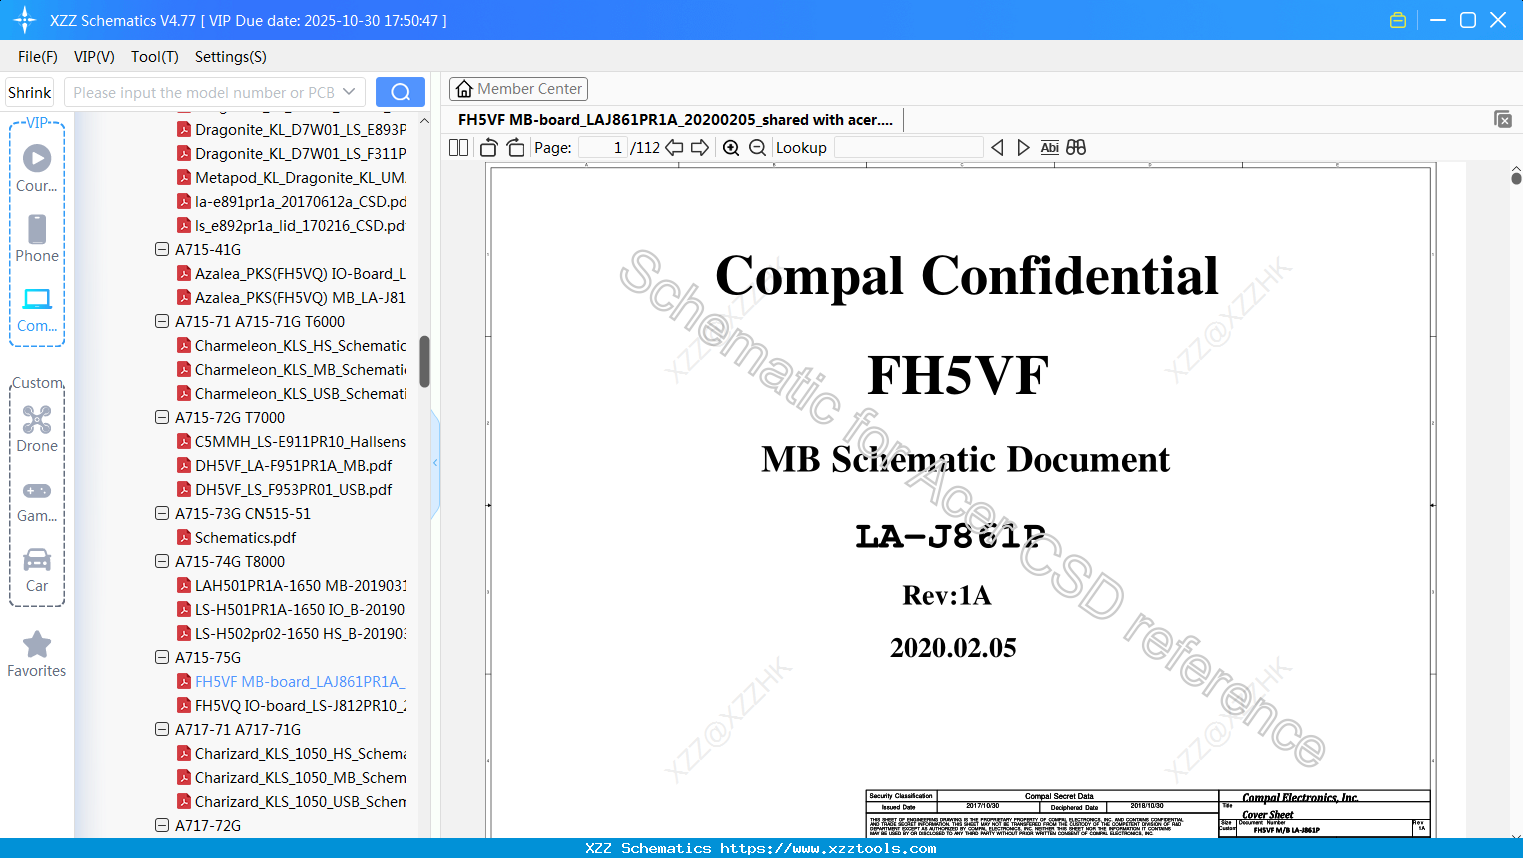
Task: Open la-e891pr1a_20170612a_CSD file
Action: [292, 201]
